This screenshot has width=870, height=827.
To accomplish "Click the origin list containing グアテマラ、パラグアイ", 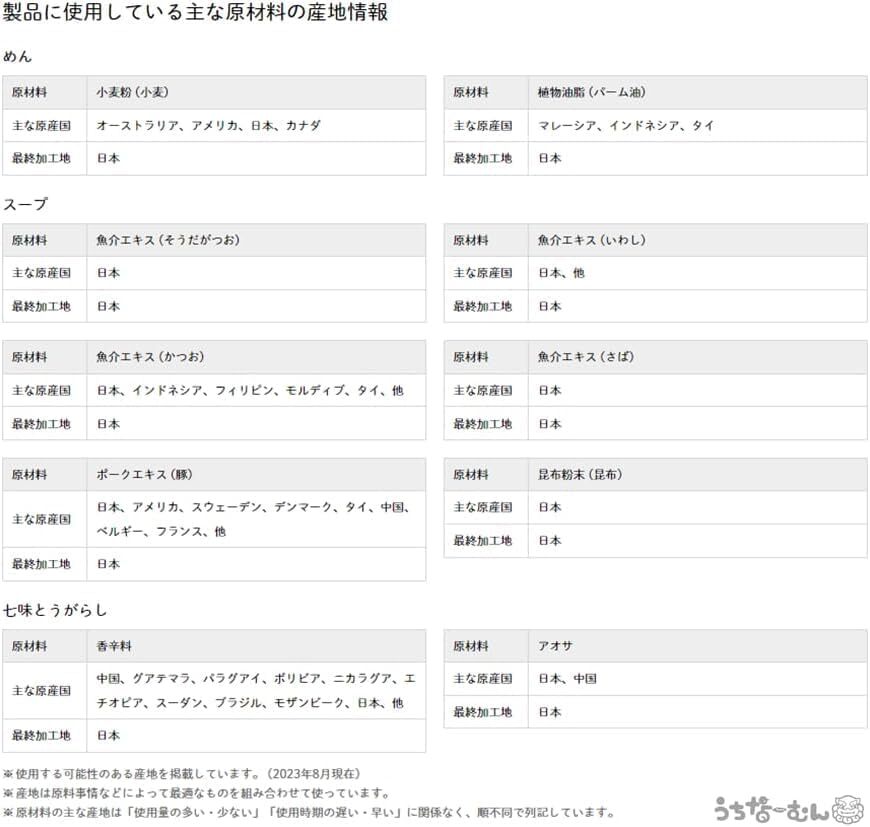I will (x=256, y=691).
